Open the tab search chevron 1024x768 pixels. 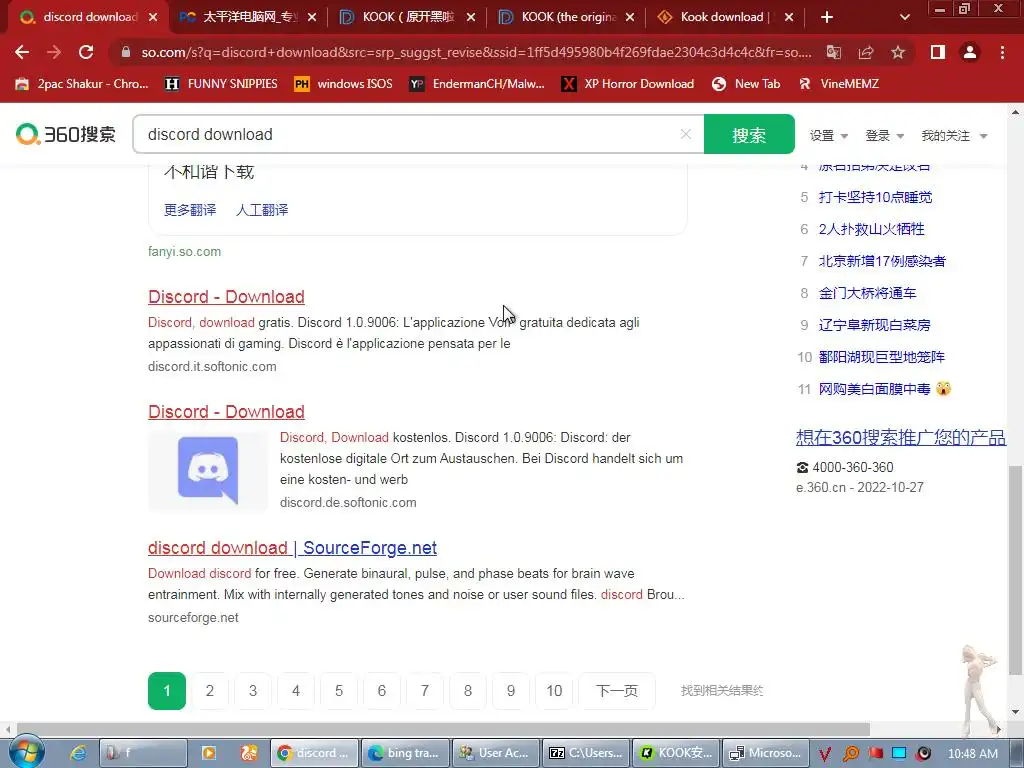pyautogui.click(x=904, y=17)
